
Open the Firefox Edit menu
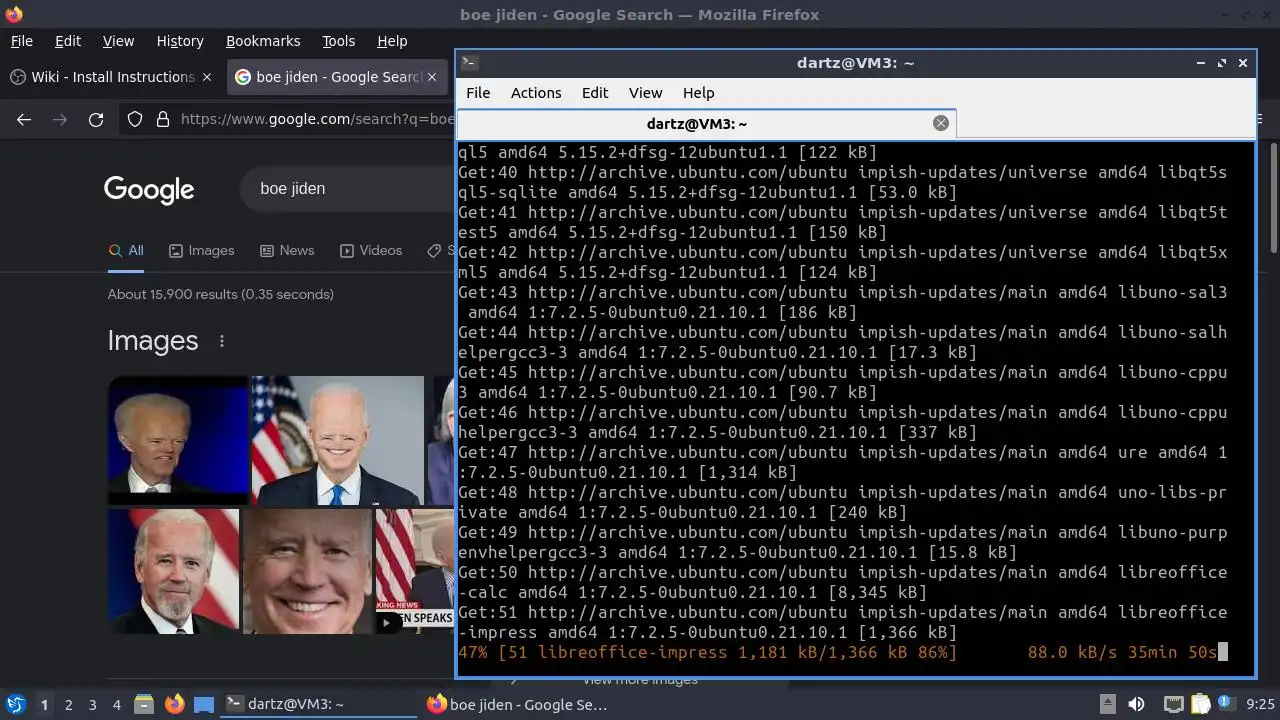(x=68, y=41)
